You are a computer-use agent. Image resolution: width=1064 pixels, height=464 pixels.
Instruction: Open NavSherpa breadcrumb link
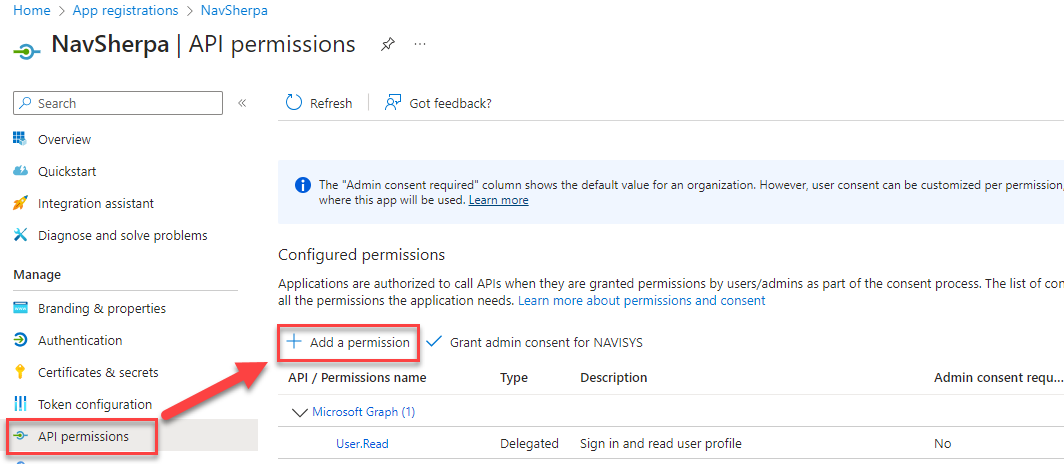click(x=234, y=11)
